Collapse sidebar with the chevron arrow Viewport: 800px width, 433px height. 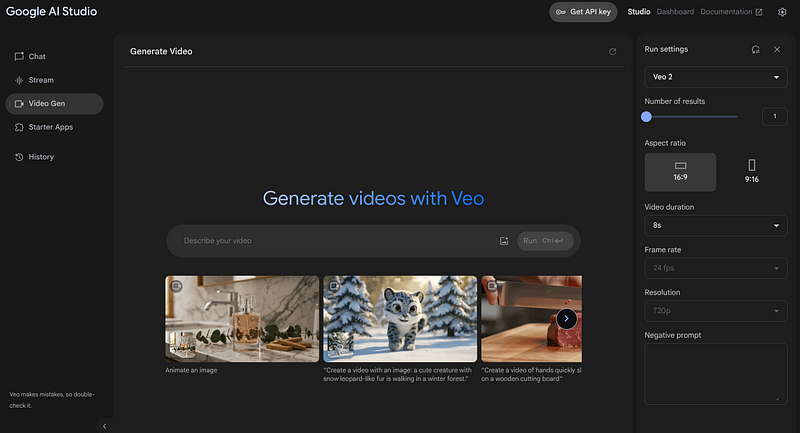(x=105, y=426)
